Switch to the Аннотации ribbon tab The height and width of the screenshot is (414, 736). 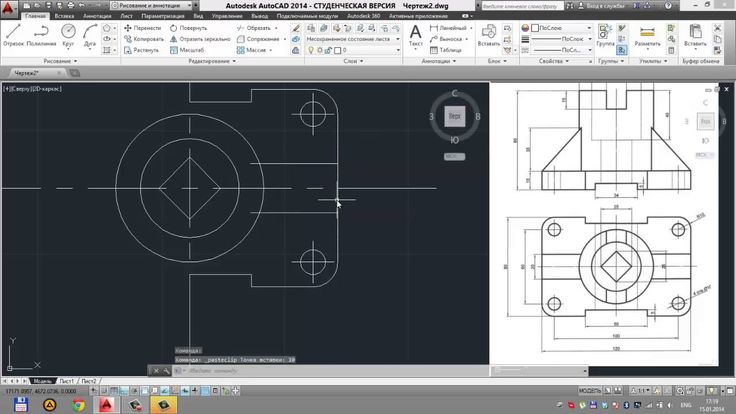[x=97, y=16]
